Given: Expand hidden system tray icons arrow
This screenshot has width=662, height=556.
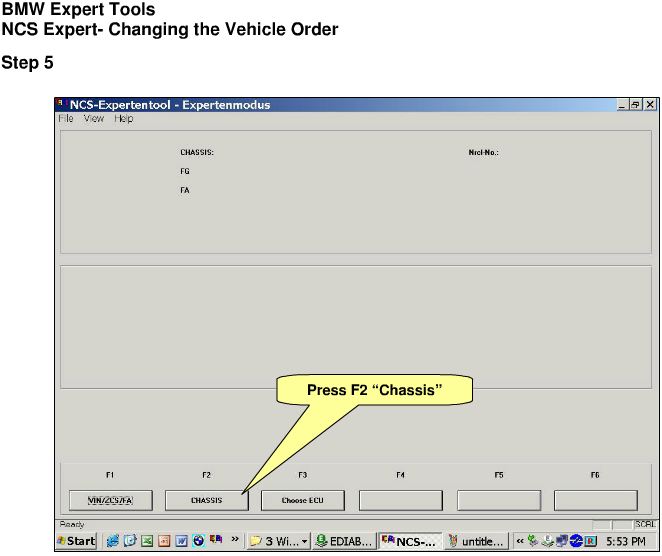Looking at the screenshot, I should (520, 541).
